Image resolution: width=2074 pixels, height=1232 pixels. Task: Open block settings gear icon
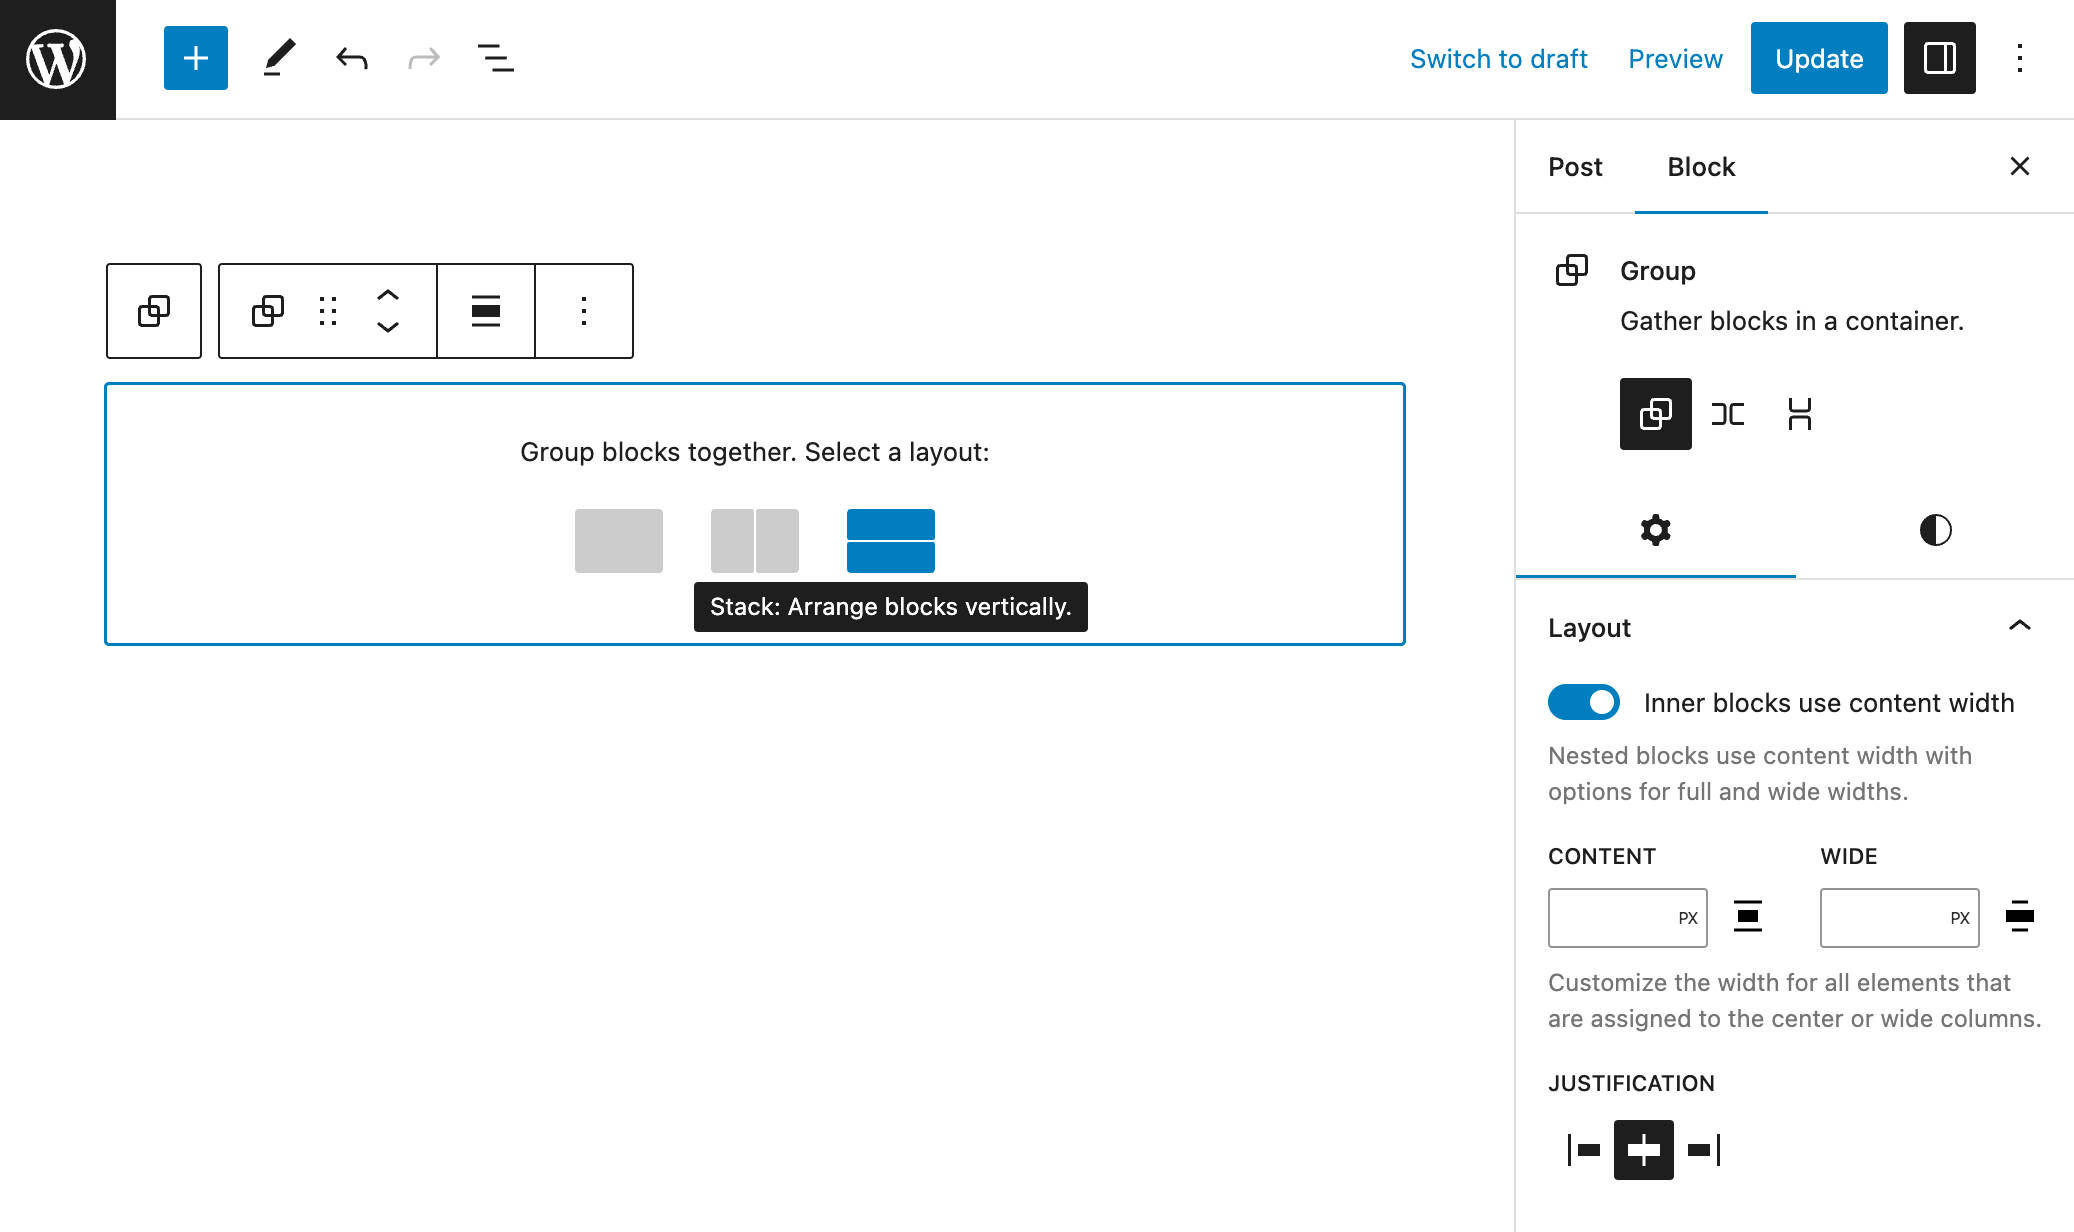tap(1656, 531)
